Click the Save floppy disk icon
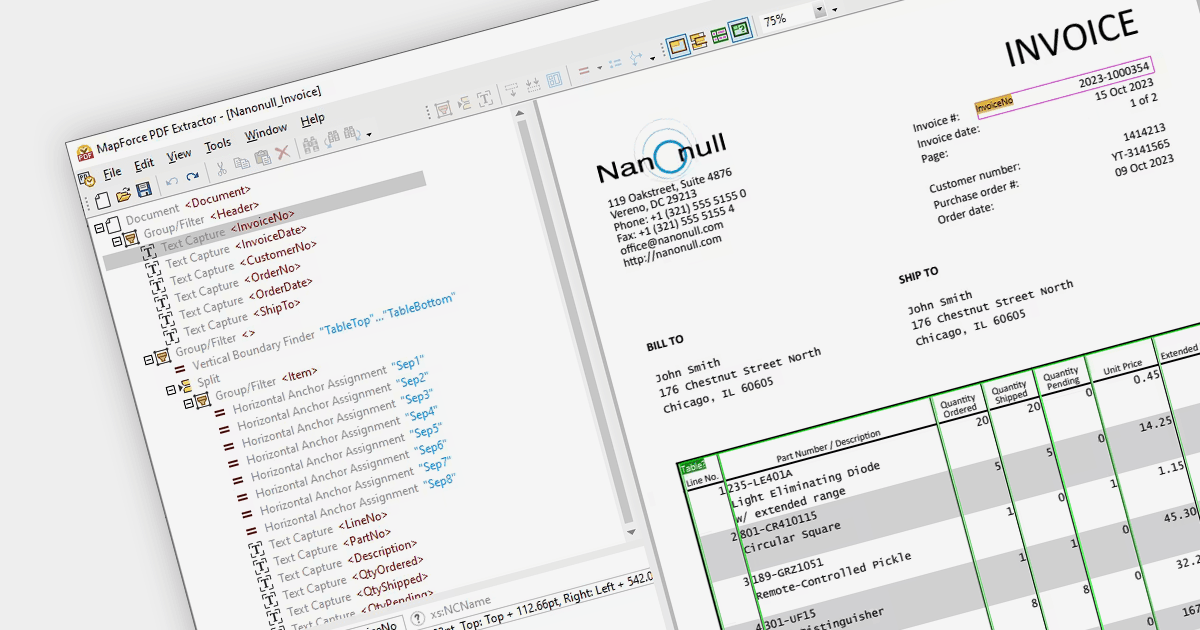This screenshot has height=630, width=1200. (x=143, y=190)
